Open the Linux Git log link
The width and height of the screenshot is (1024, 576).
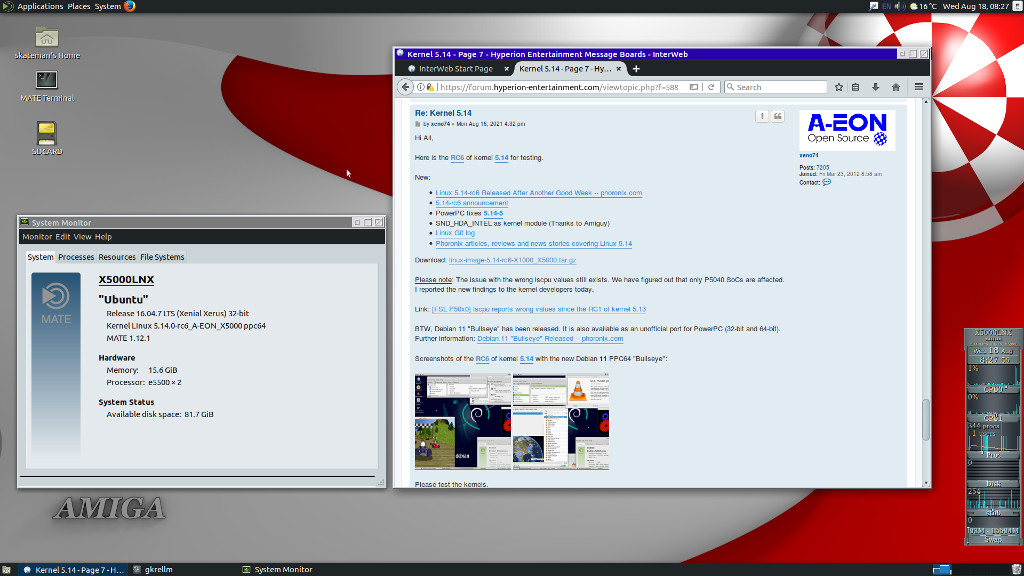point(455,233)
